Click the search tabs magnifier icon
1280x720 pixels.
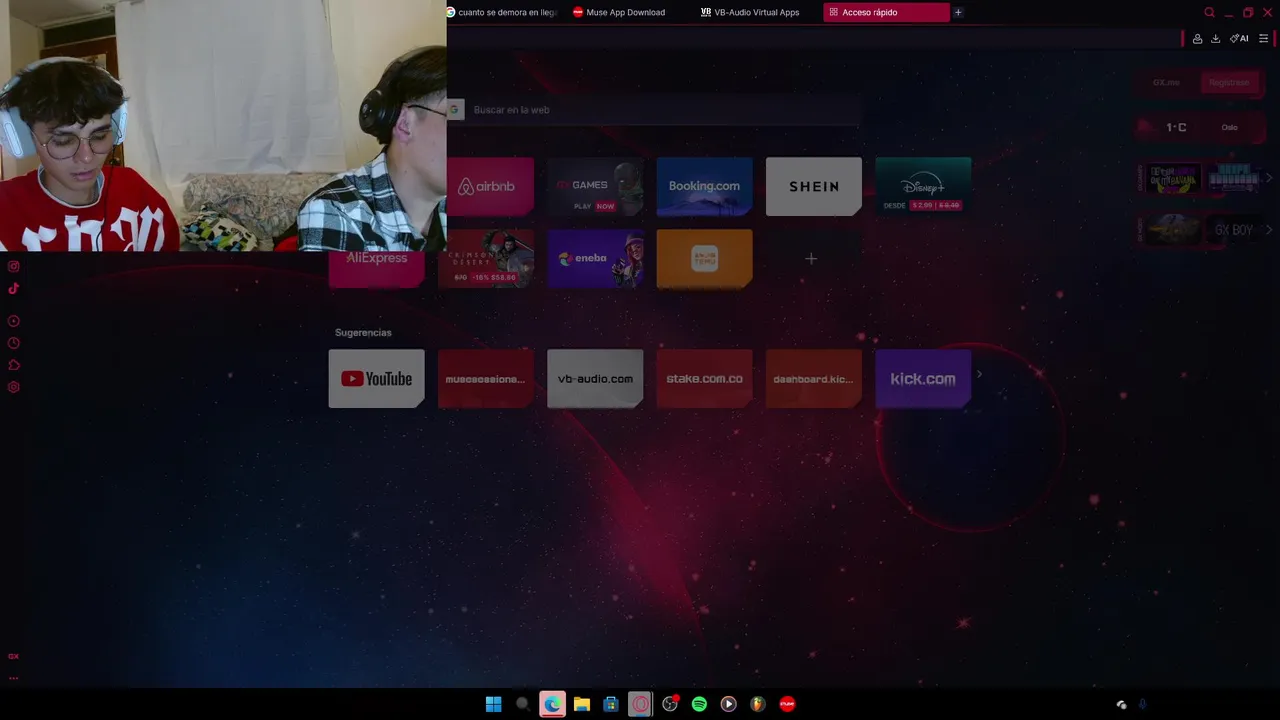[1209, 13]
